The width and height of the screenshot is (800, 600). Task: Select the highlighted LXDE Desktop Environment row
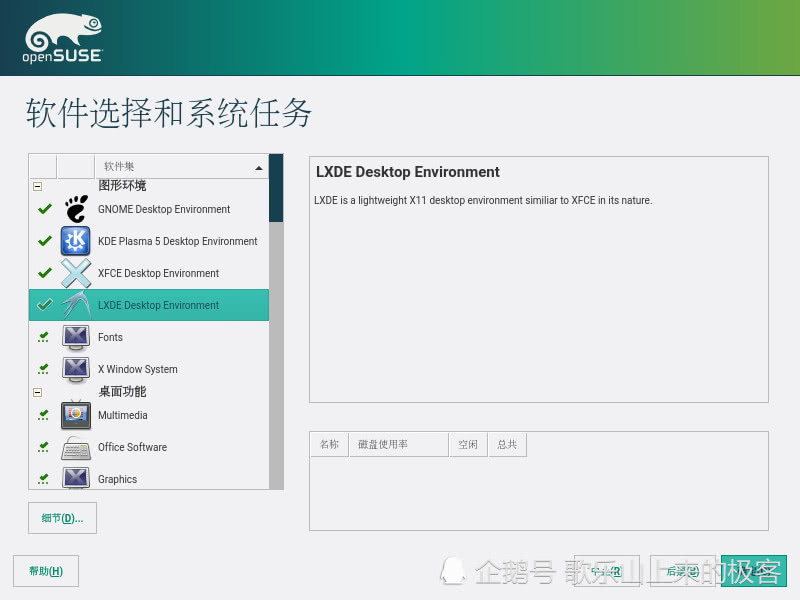(x=149, y=305)
